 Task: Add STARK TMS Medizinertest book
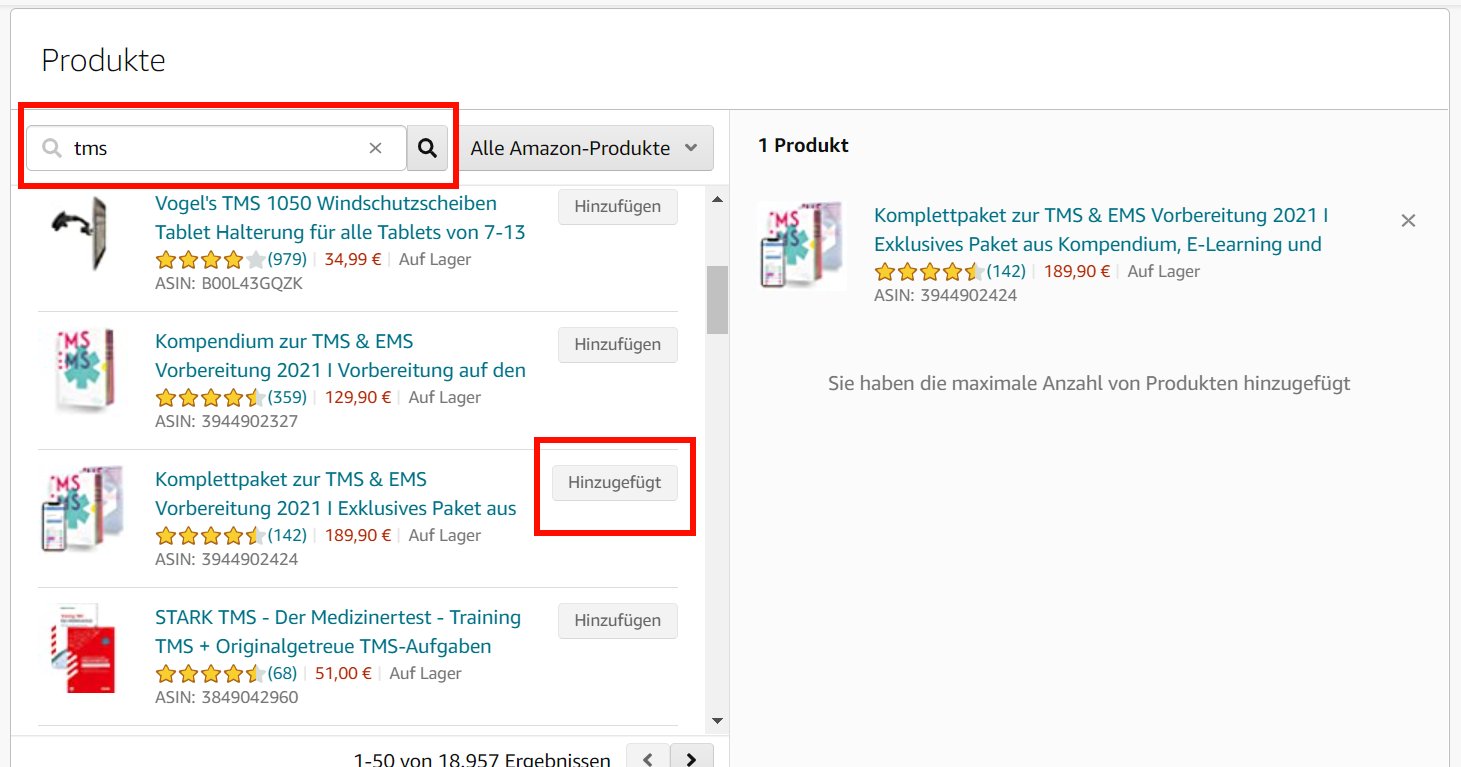click(617, 621)
